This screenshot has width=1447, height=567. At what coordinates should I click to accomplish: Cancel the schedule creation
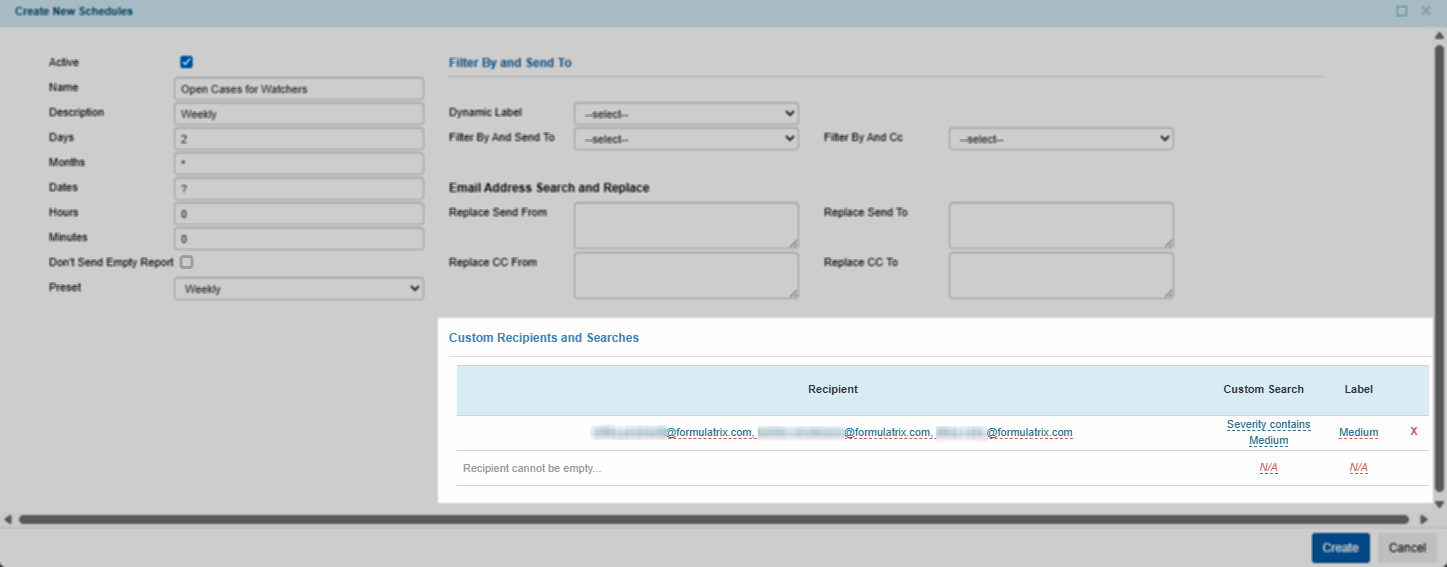tap(1406, 547)
